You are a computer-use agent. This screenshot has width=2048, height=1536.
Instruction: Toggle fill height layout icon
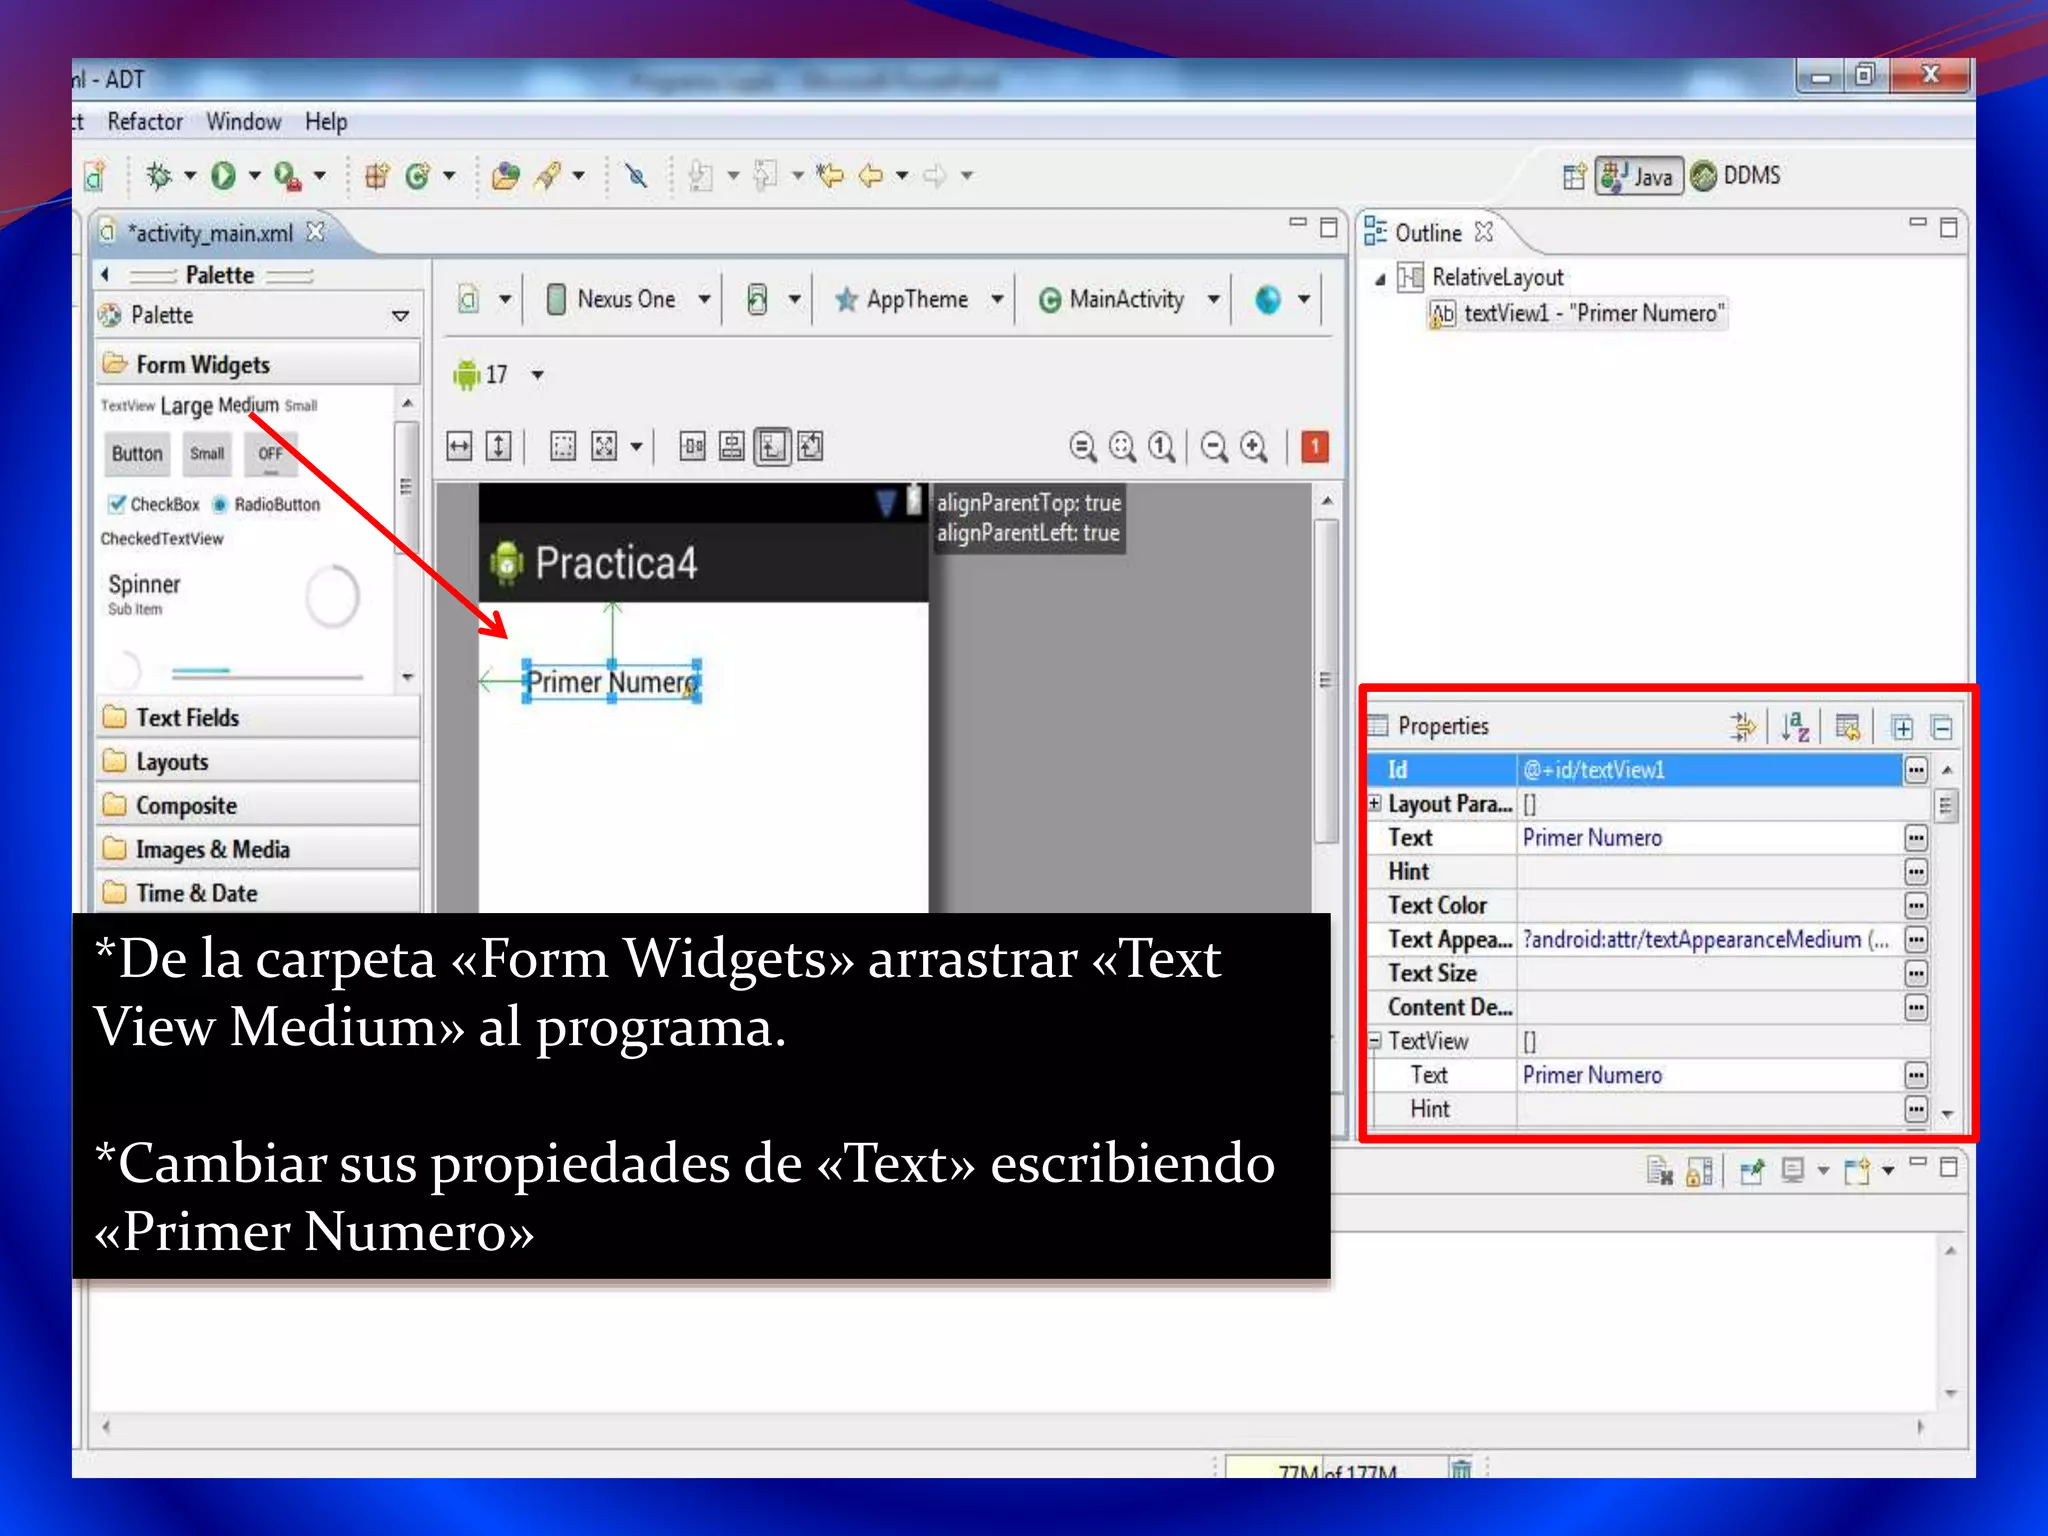(x=498, y=447)
